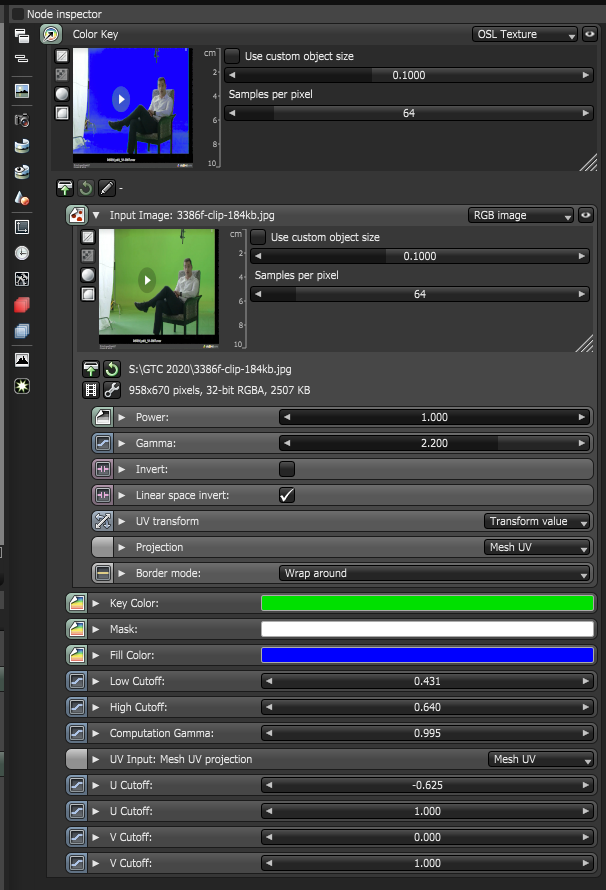Open the visible environment icon with eye
The height and width of the screenshot is (890, 606).
tap(22, 171)
